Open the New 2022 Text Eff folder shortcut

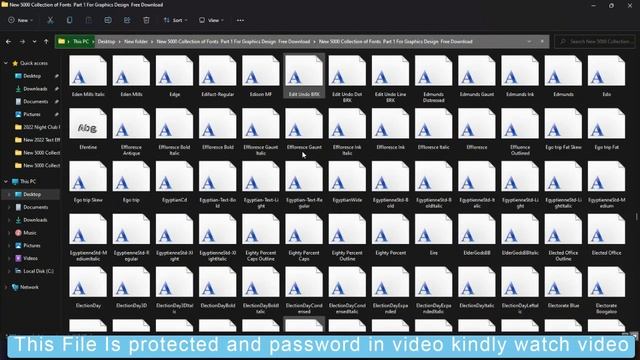(x=37, y=140)
